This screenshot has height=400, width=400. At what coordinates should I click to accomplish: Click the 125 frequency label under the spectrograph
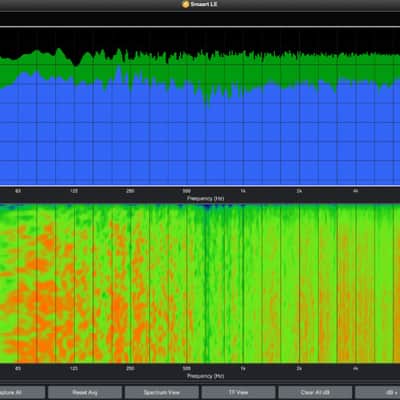coord(74,369)
